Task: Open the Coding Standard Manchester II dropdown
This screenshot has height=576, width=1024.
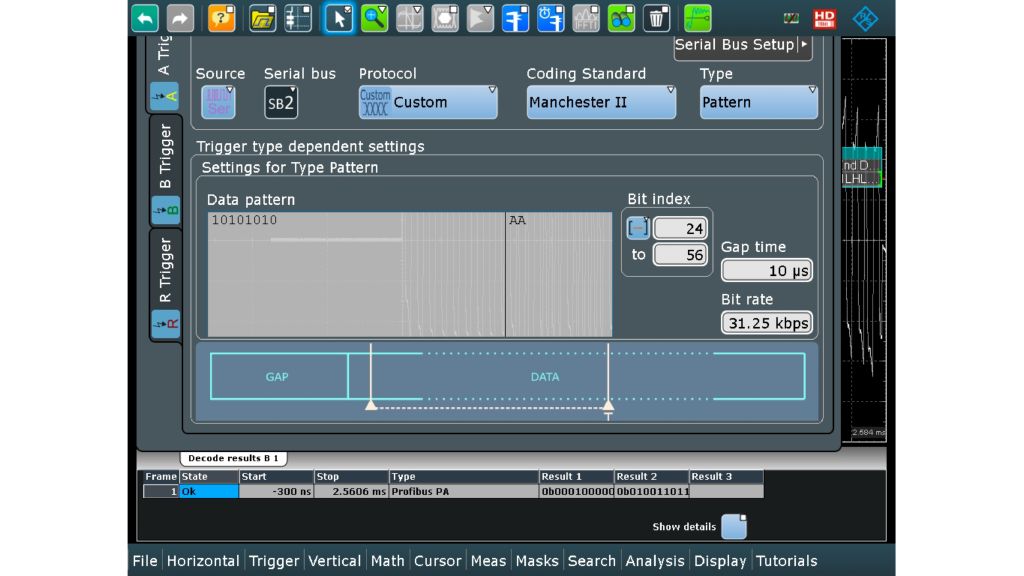Action: 601,102
